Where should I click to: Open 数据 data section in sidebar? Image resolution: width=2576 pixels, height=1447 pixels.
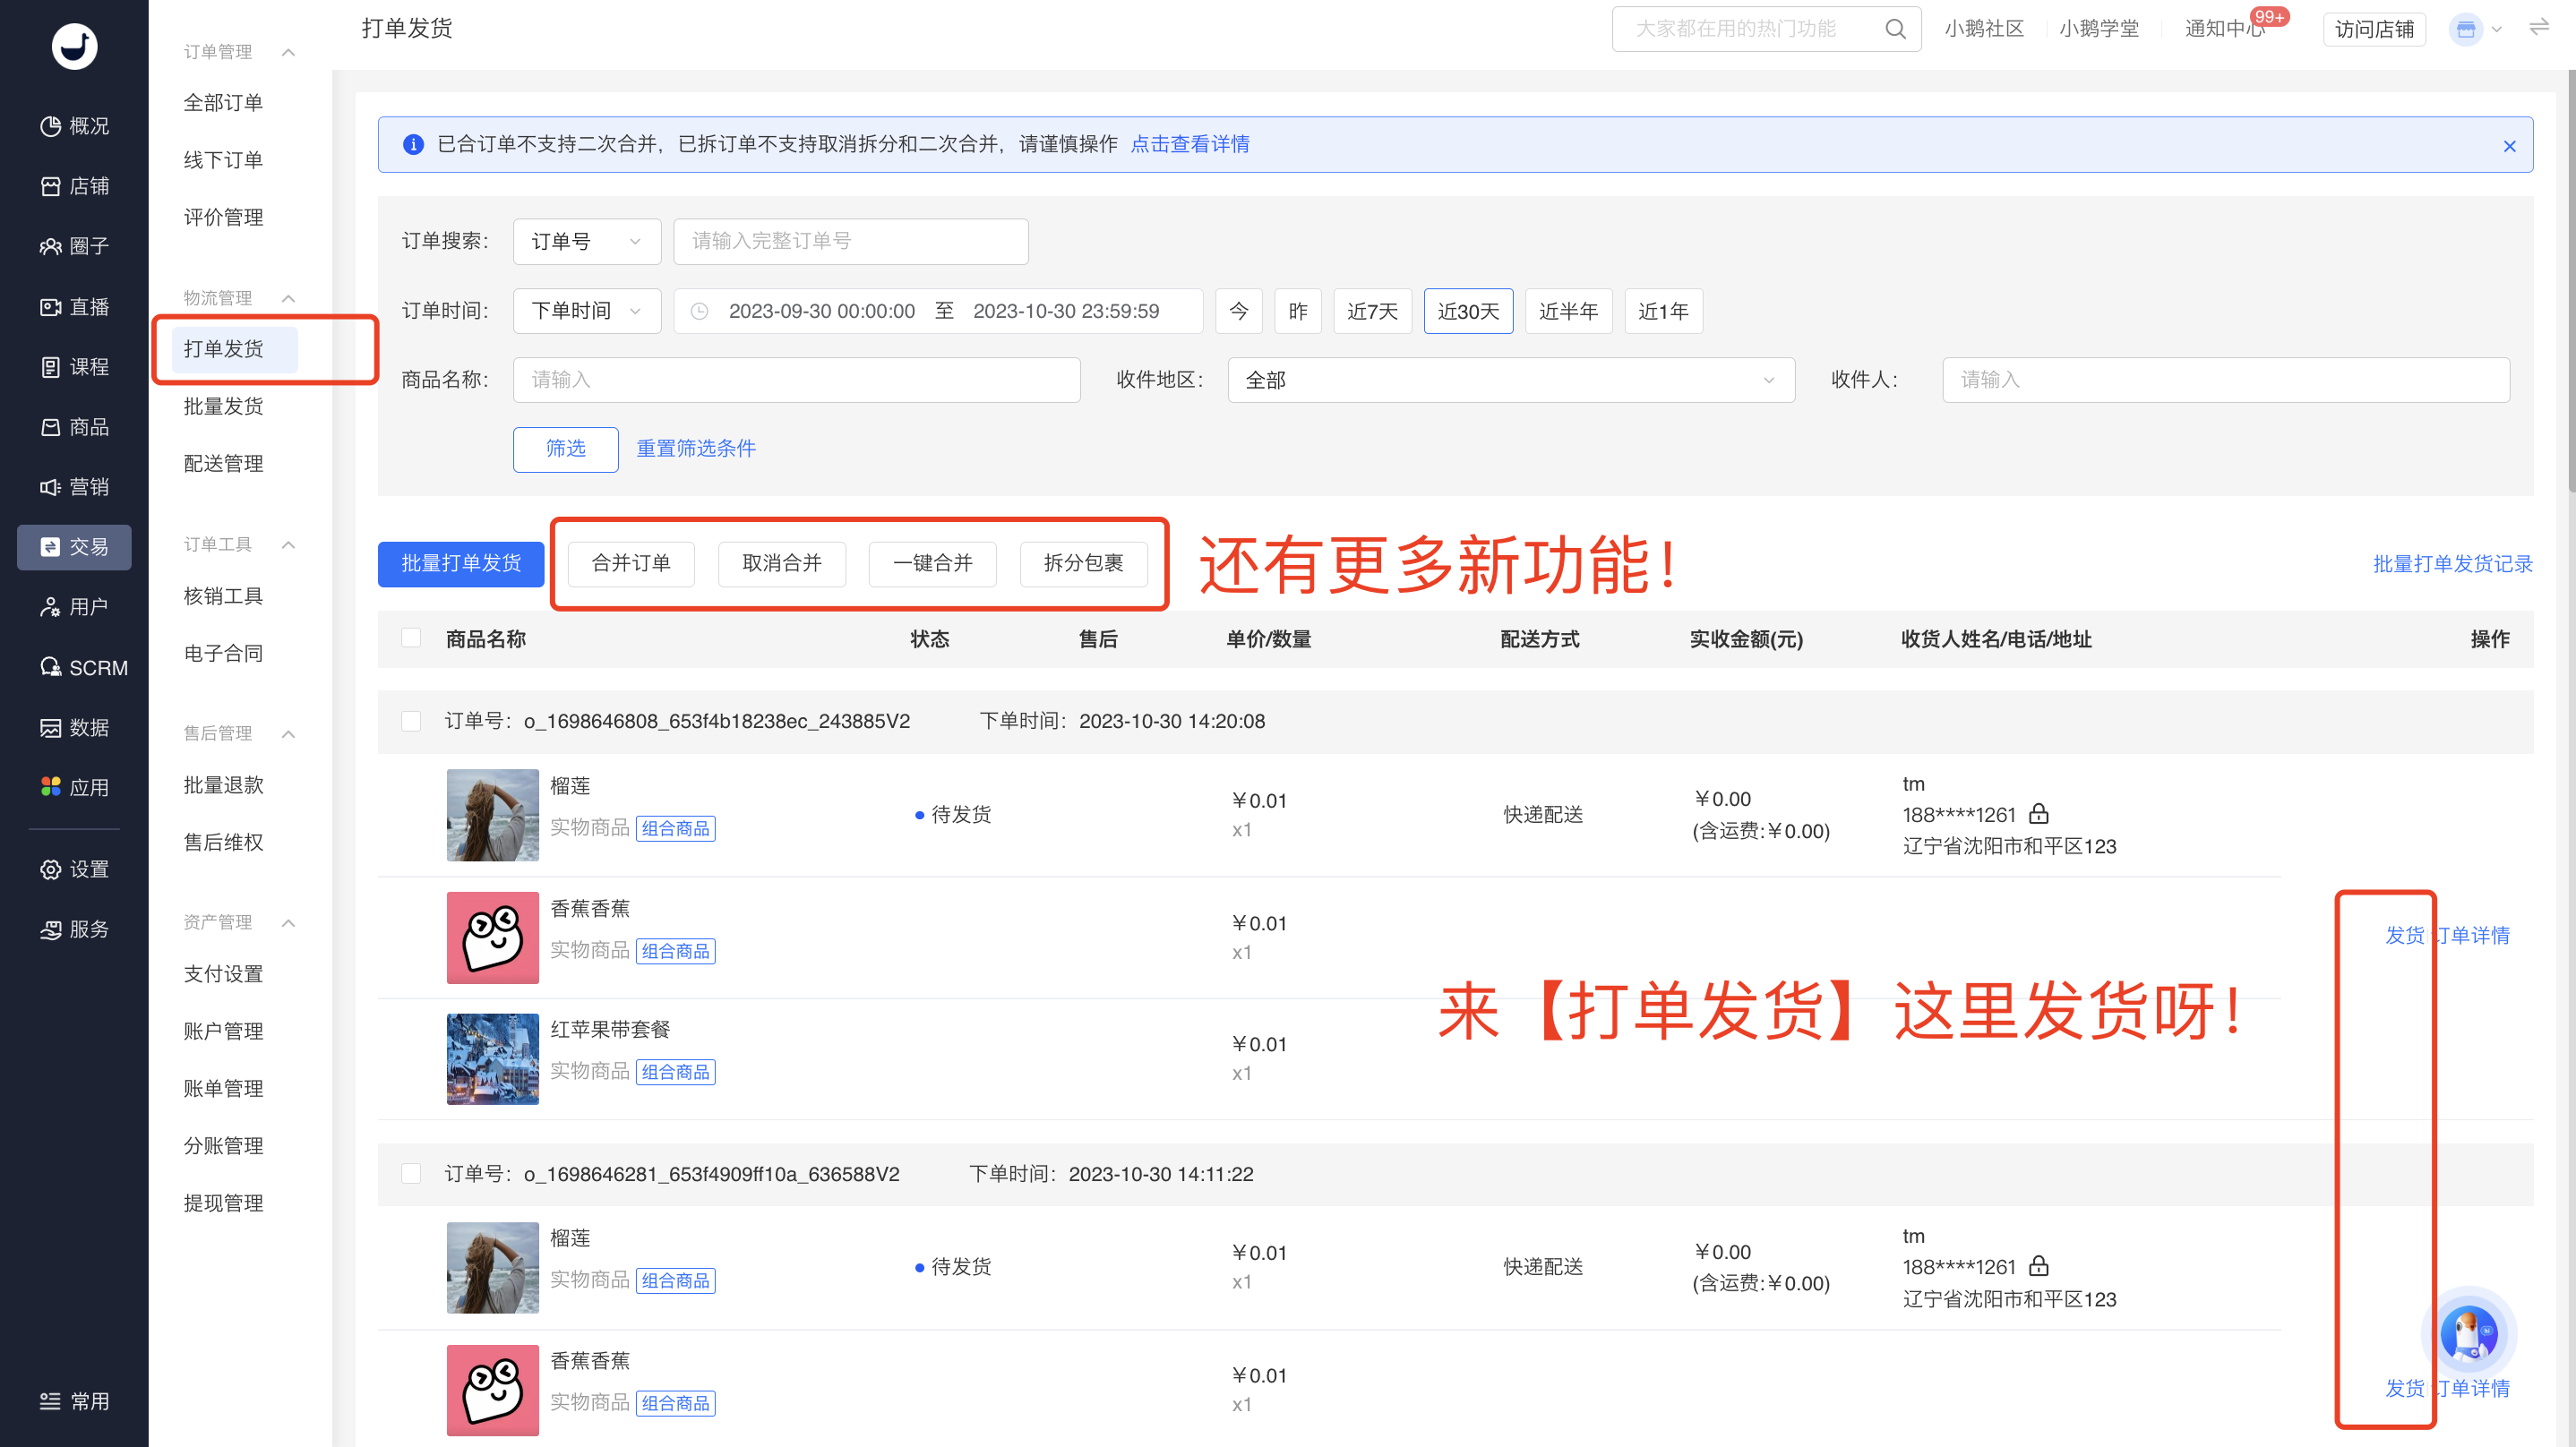click(74, 728)
